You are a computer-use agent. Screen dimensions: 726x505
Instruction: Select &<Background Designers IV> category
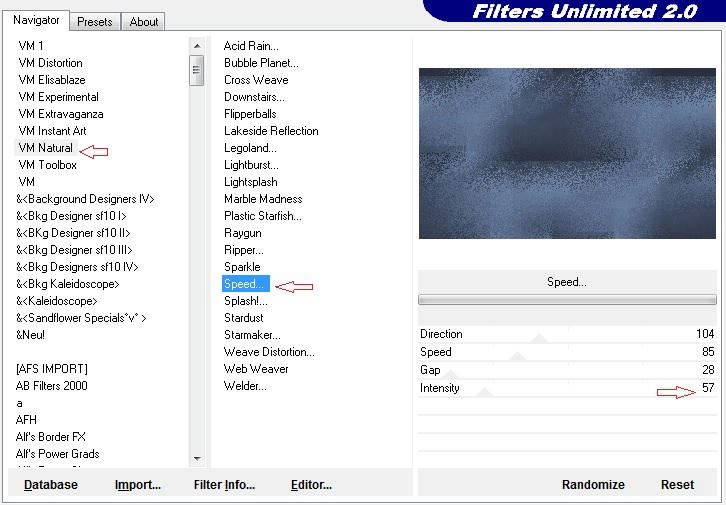[85, 199]
